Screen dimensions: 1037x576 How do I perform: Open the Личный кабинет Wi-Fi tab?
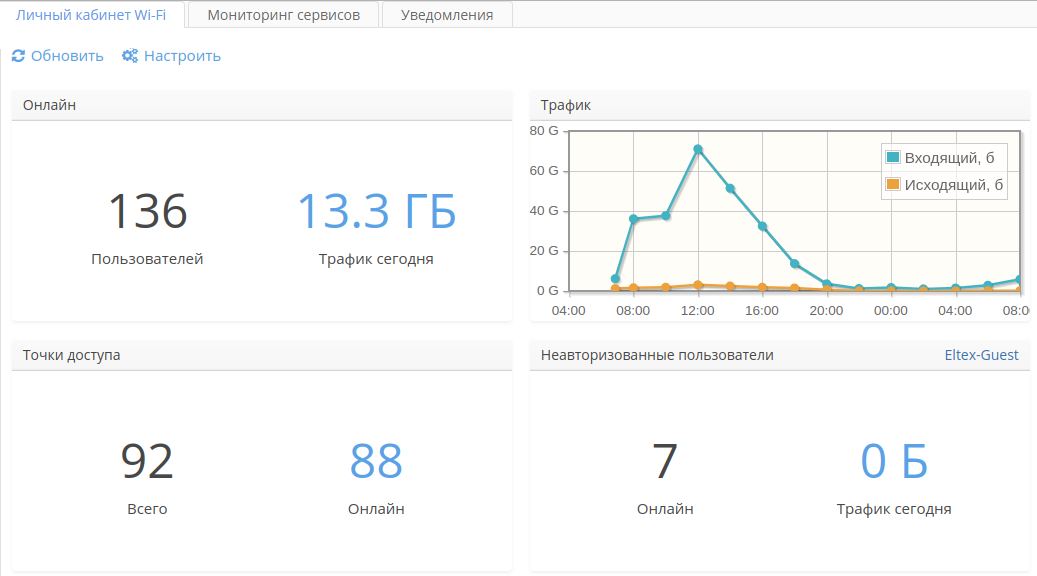point(91,15)
